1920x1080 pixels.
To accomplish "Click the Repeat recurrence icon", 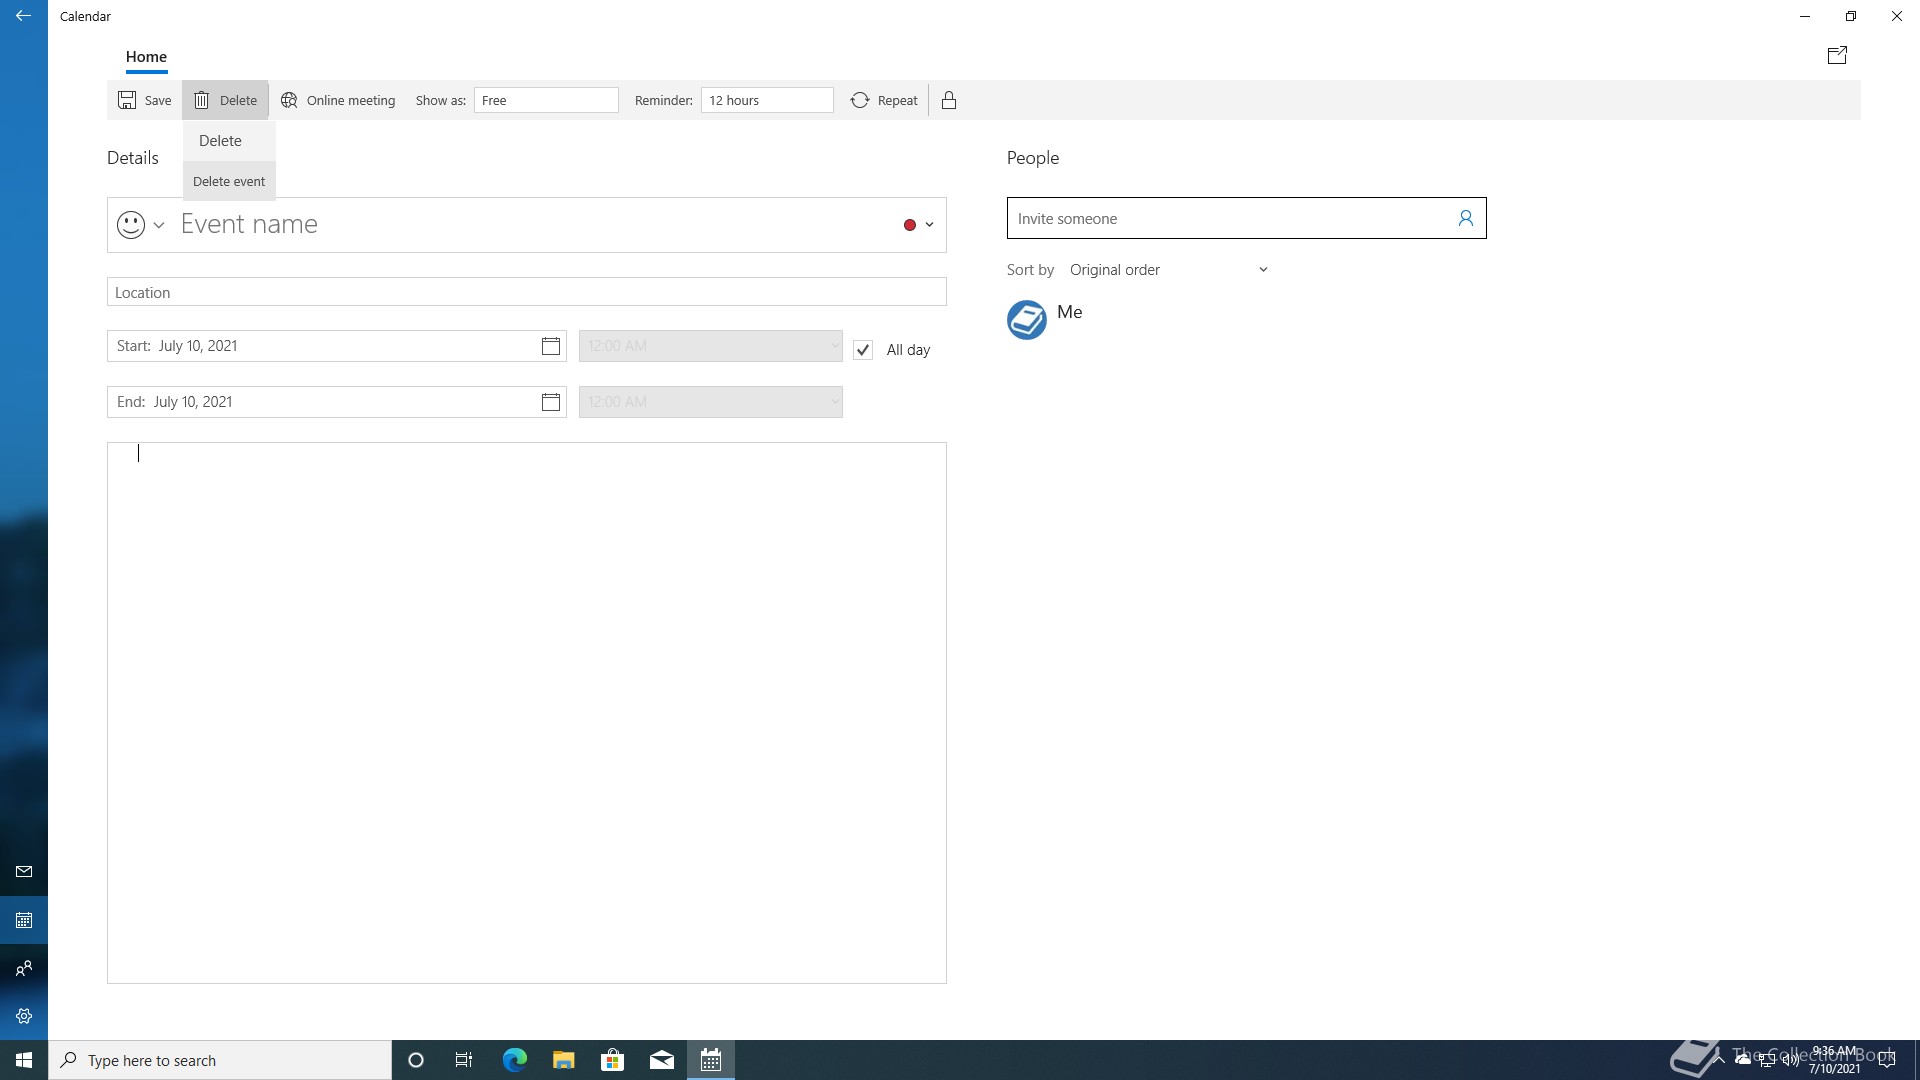I will 860,100.
